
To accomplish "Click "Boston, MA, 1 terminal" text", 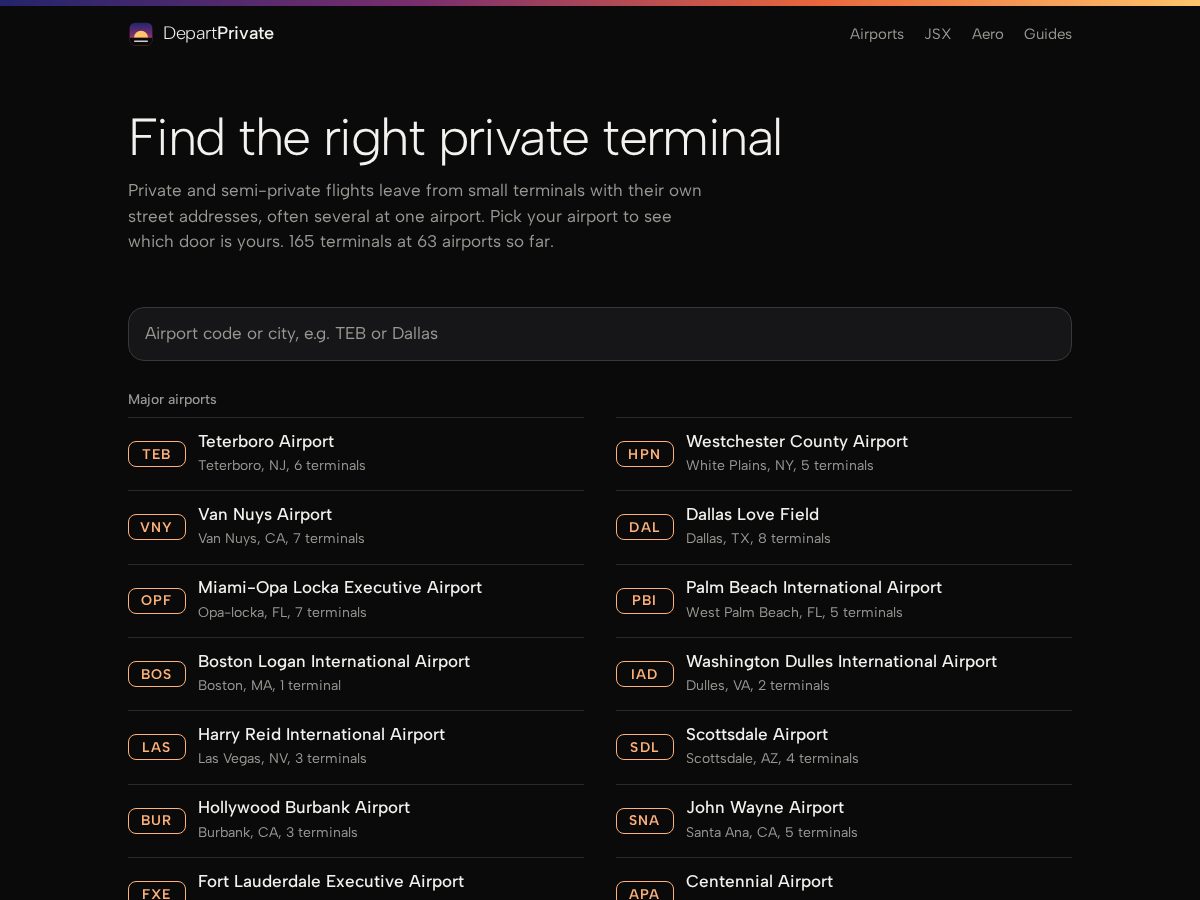I will [x=269, y=686].
